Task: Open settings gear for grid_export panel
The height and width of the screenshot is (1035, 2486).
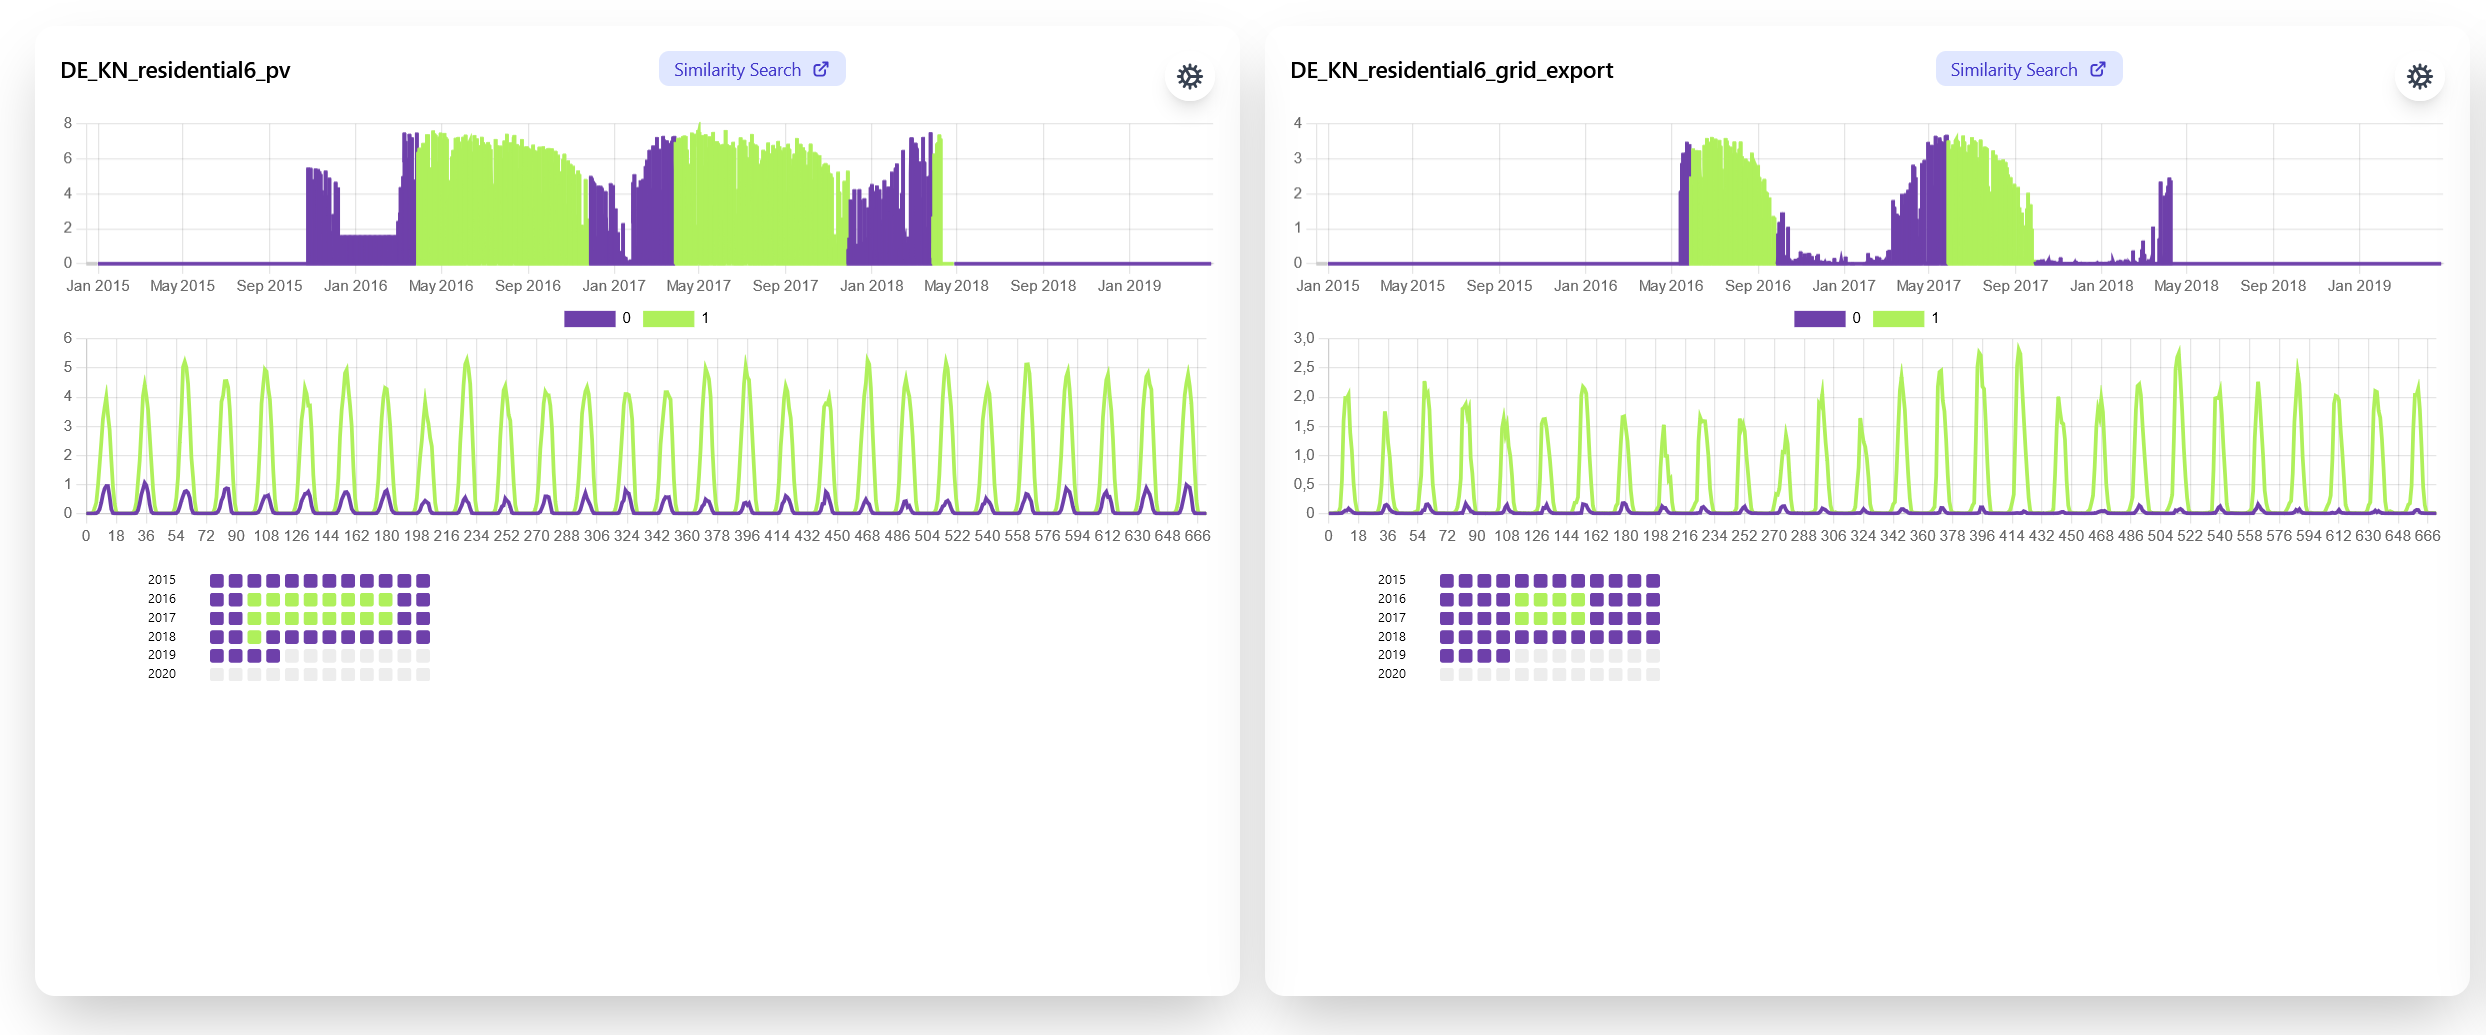Action: (2419, 77)
